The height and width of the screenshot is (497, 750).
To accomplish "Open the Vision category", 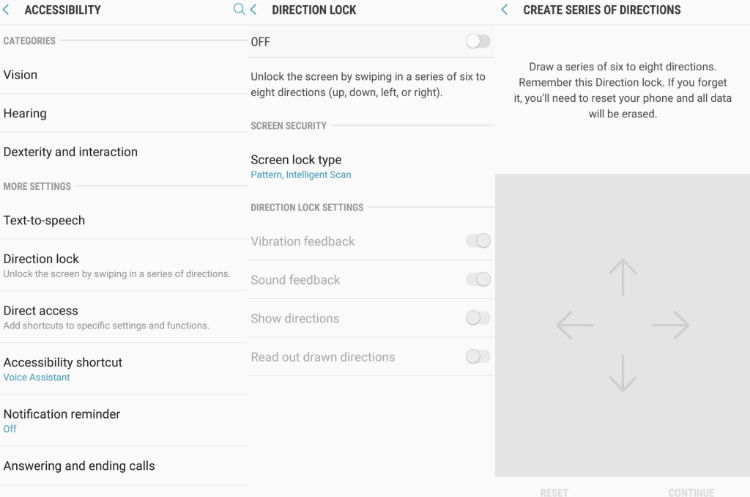I will 124,75.
